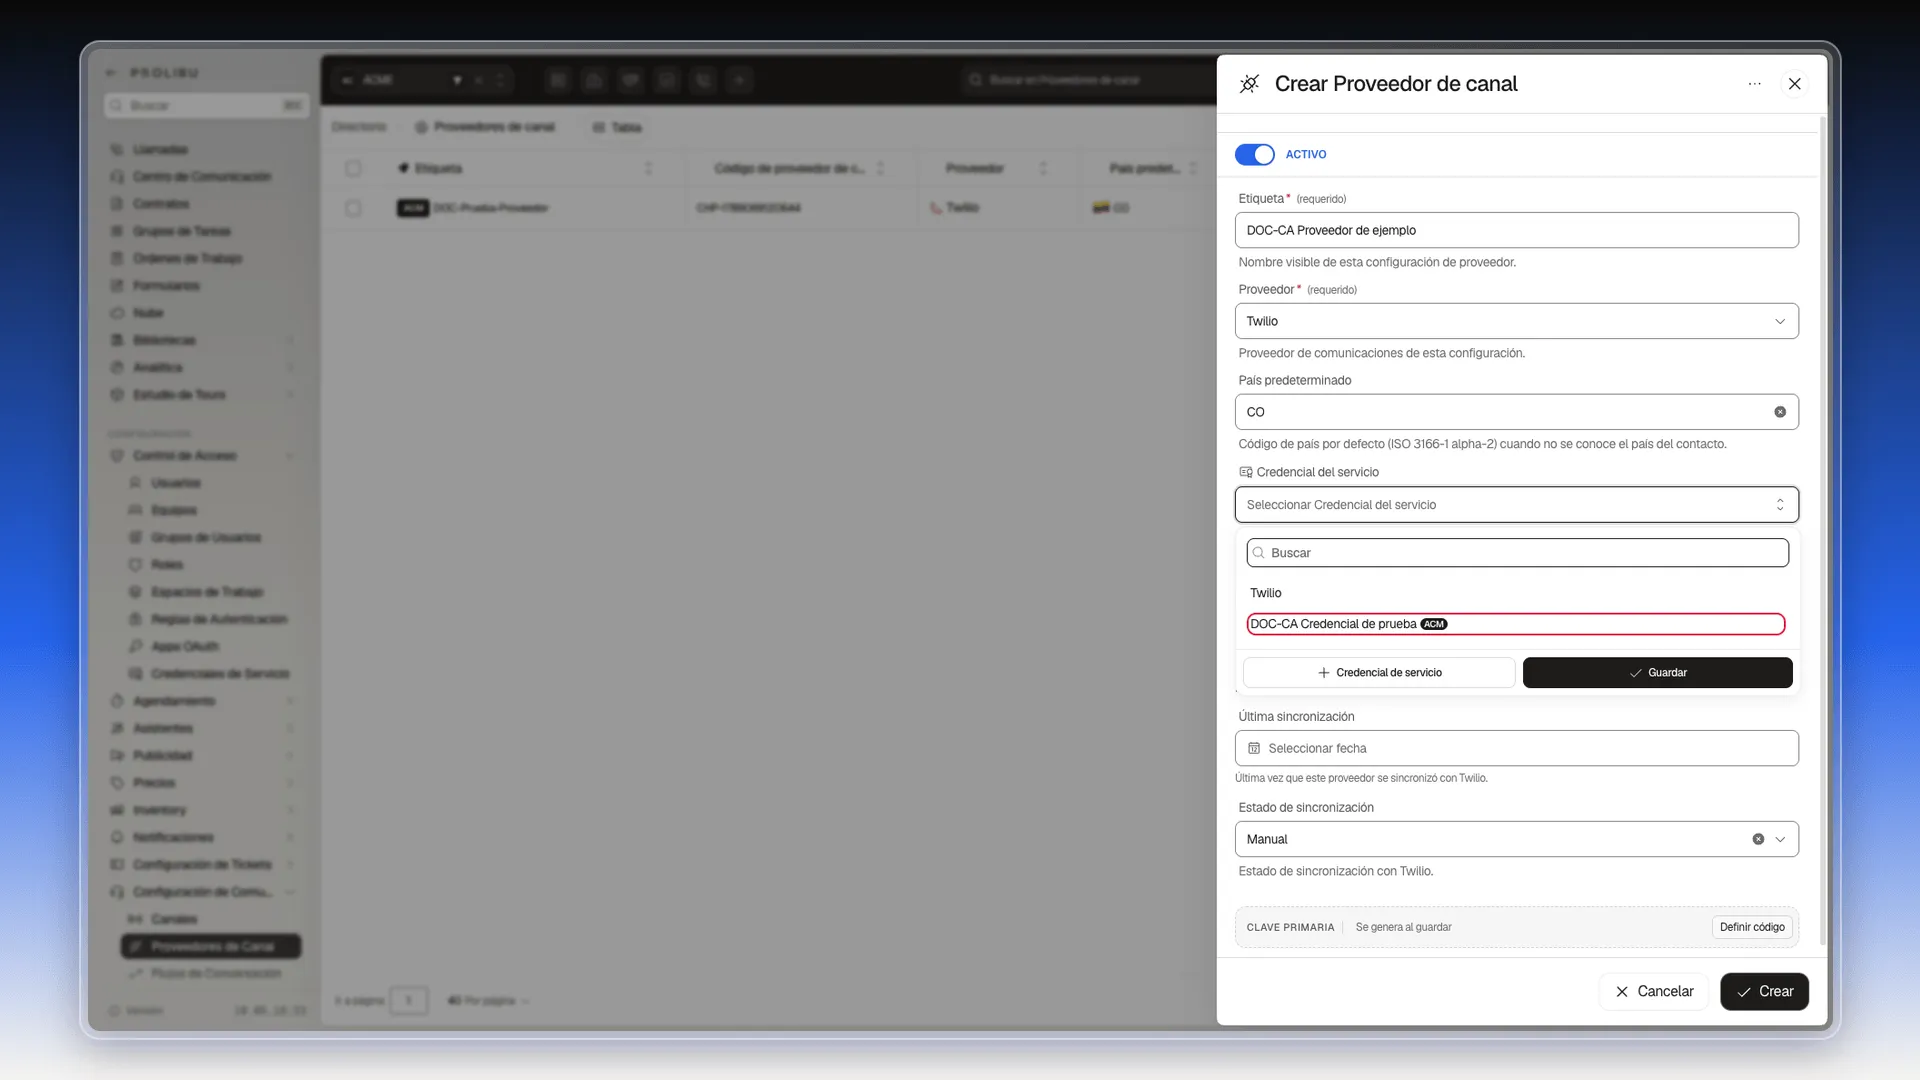
Task: Add a new Credencial de servicio
Action: (1379, 673)
